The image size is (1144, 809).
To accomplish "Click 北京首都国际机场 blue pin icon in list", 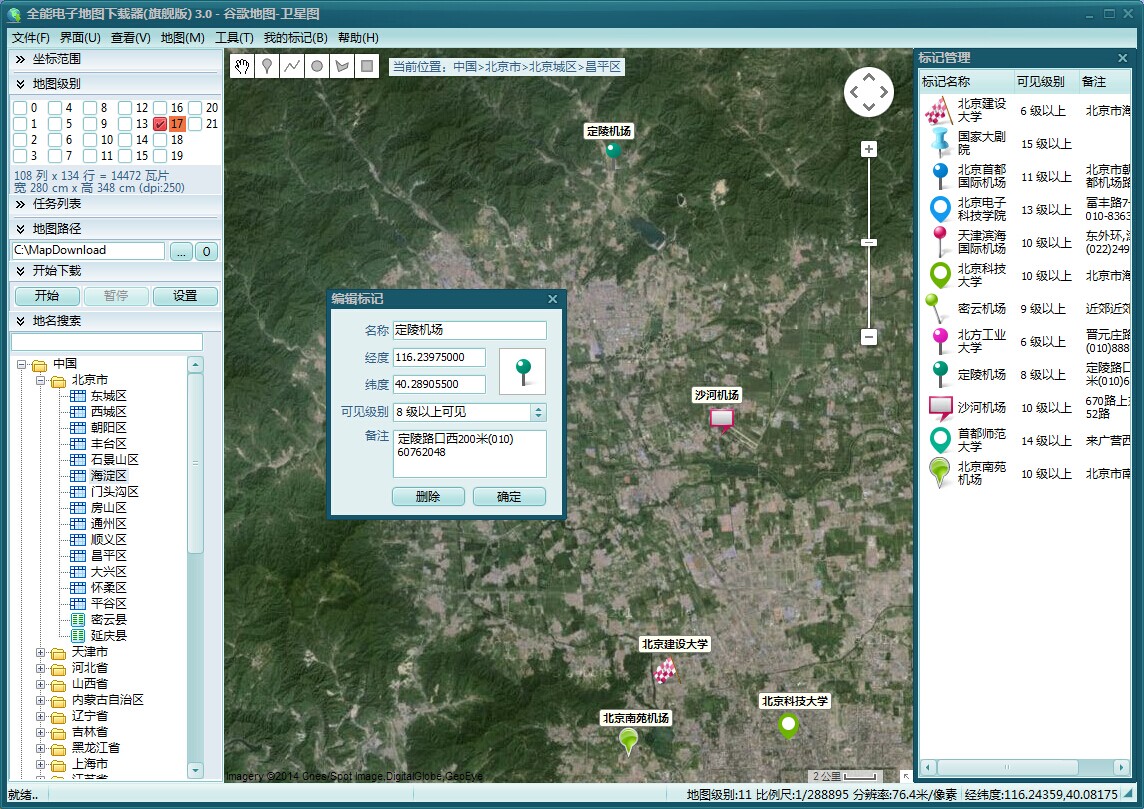I will click(x=940, y=176).
